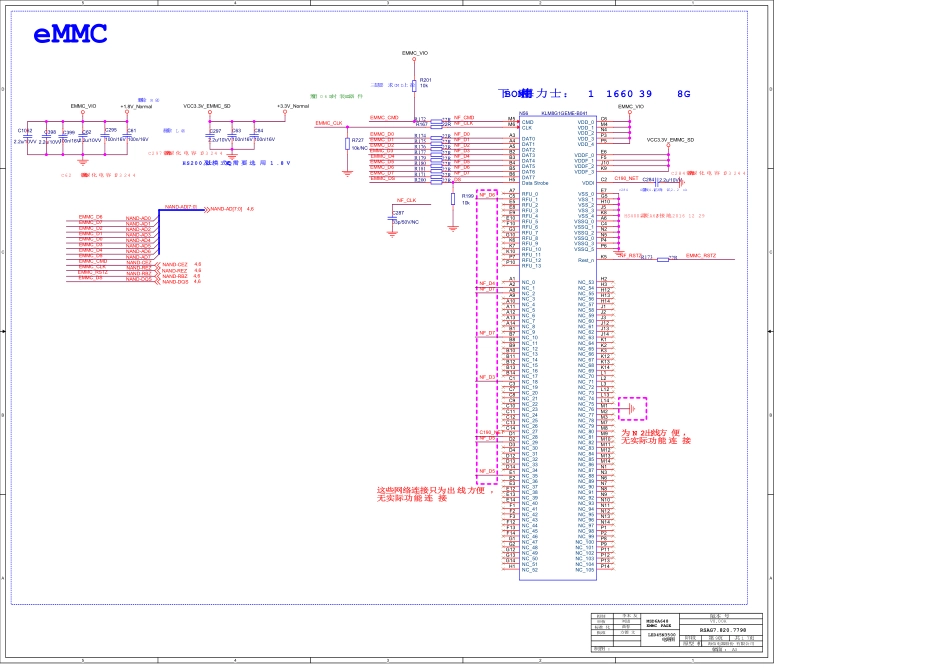Select the R727 resistor on EMMC_CLK line
Viewport: 950px width, 672px height.
coord(347,143)
